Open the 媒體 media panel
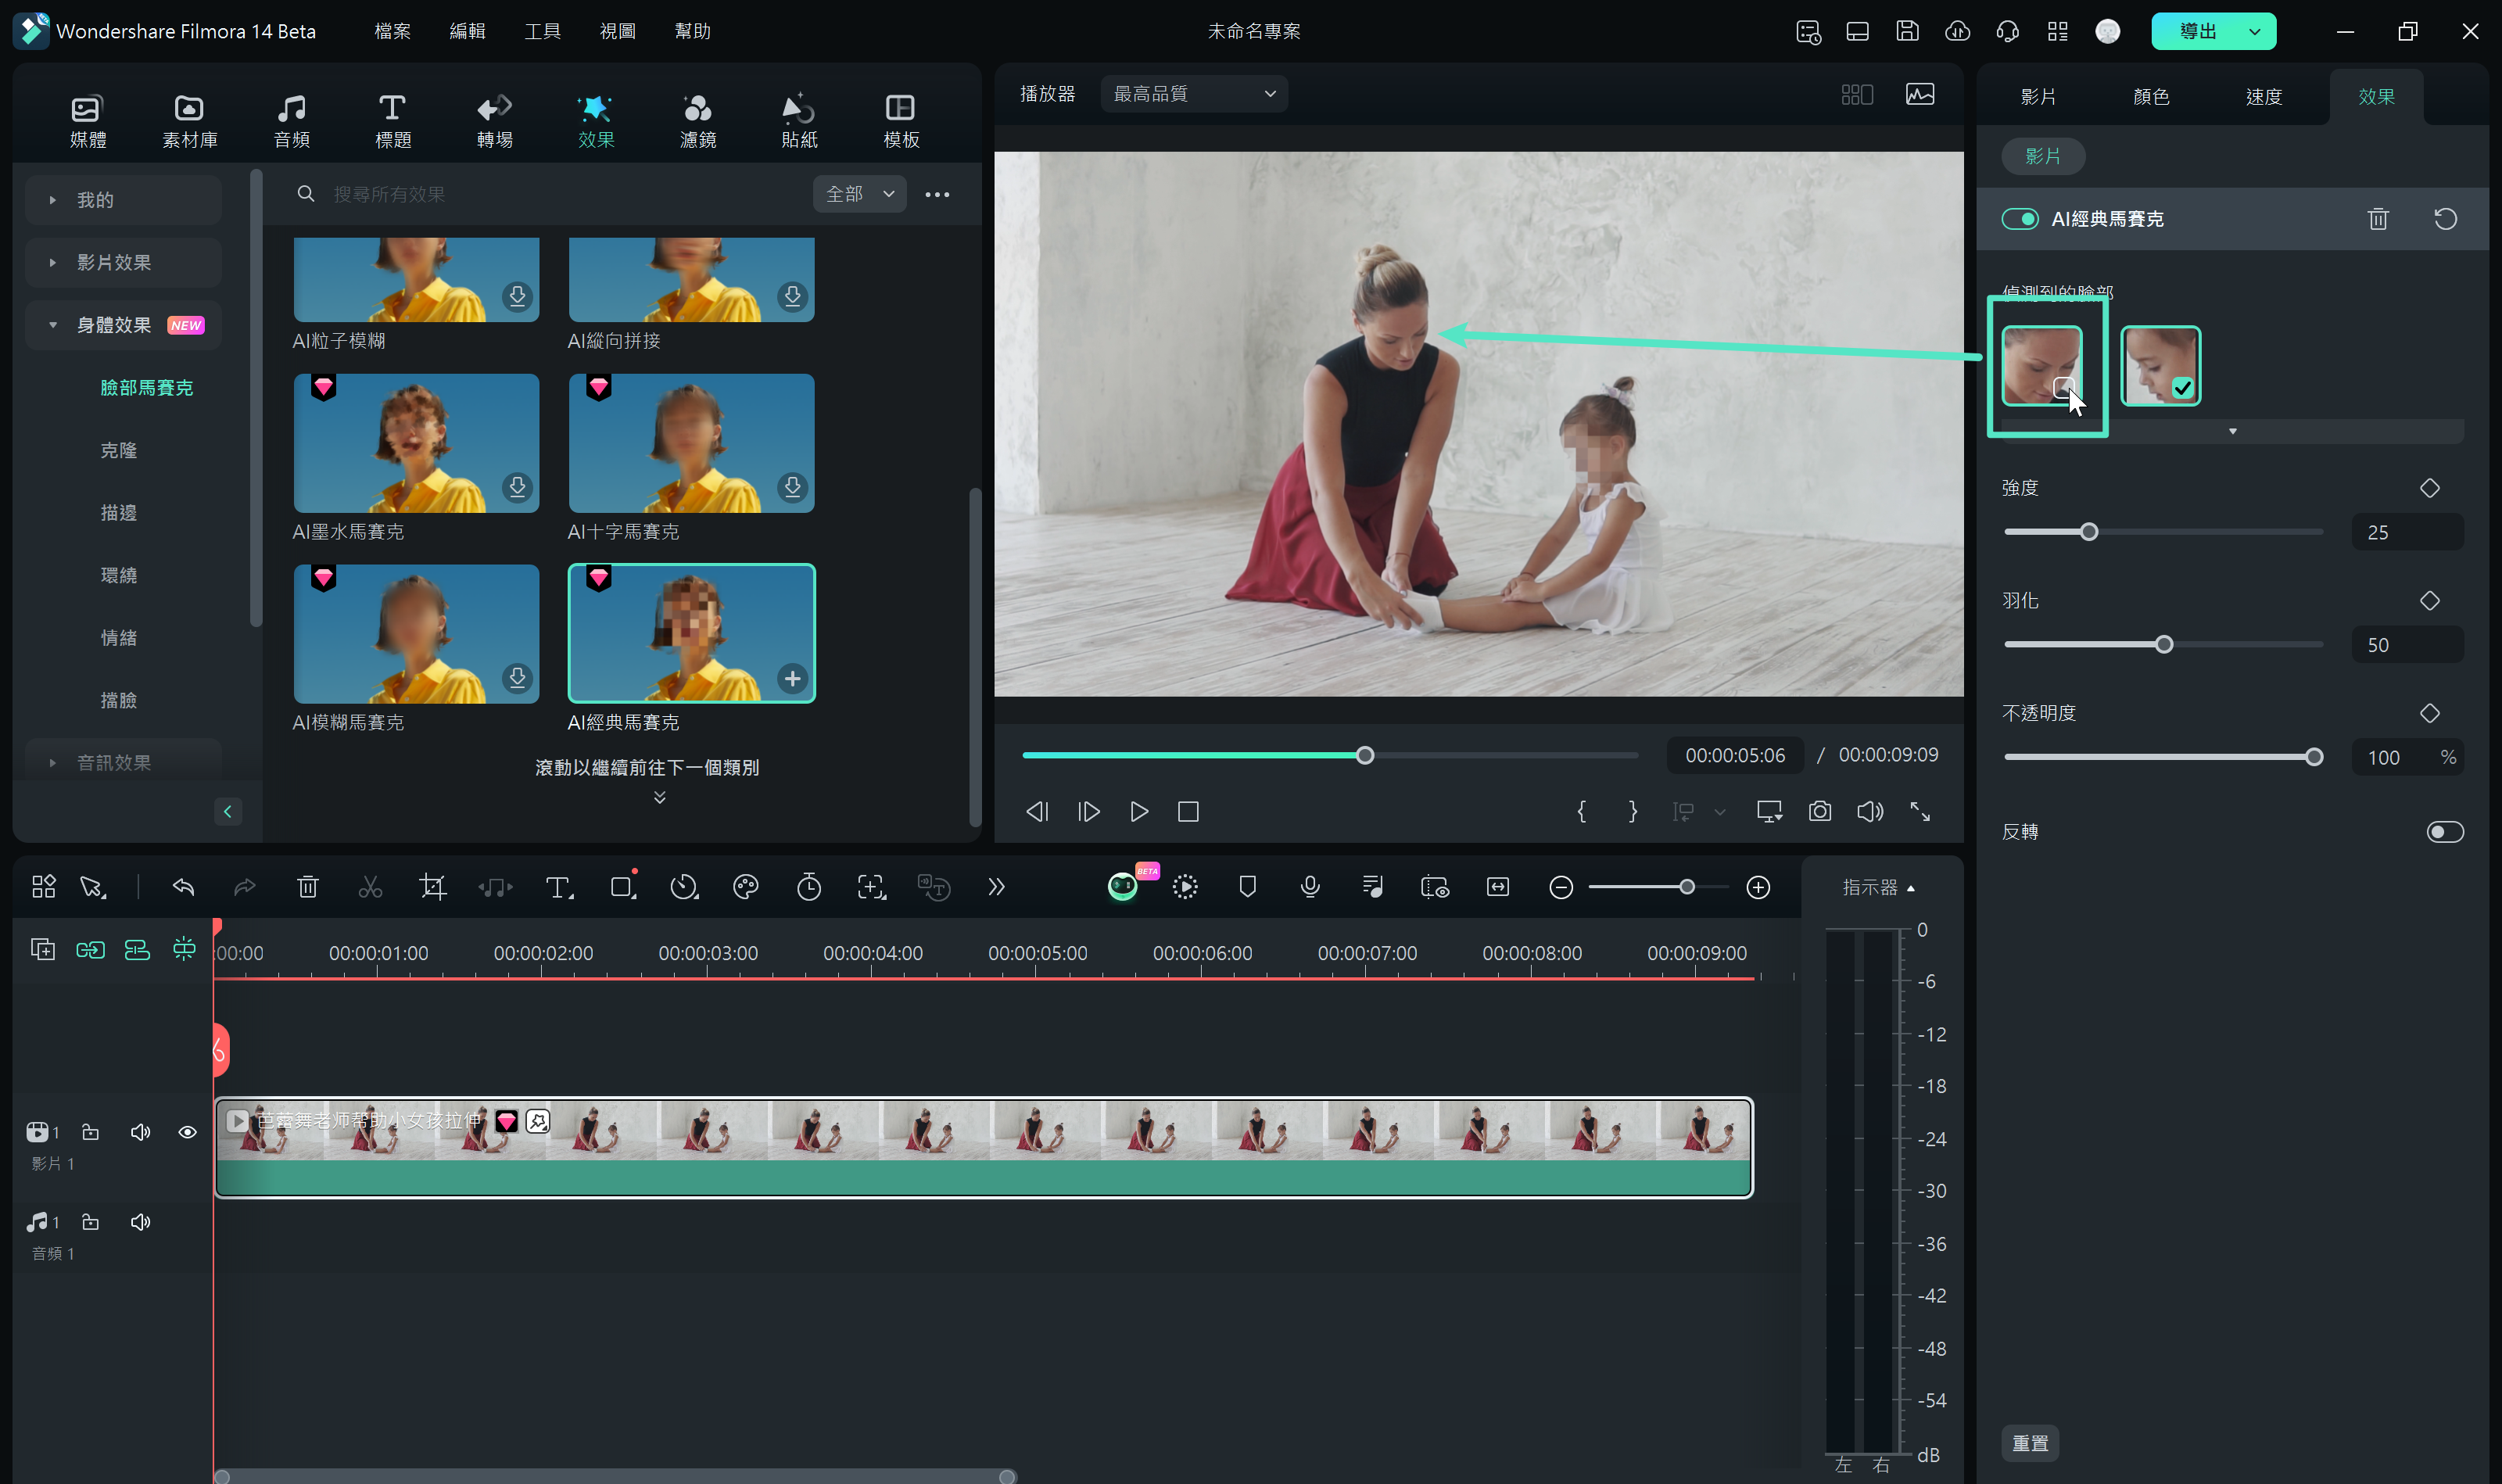This screenshot has height=1484, width=2502. pos(87,120)
